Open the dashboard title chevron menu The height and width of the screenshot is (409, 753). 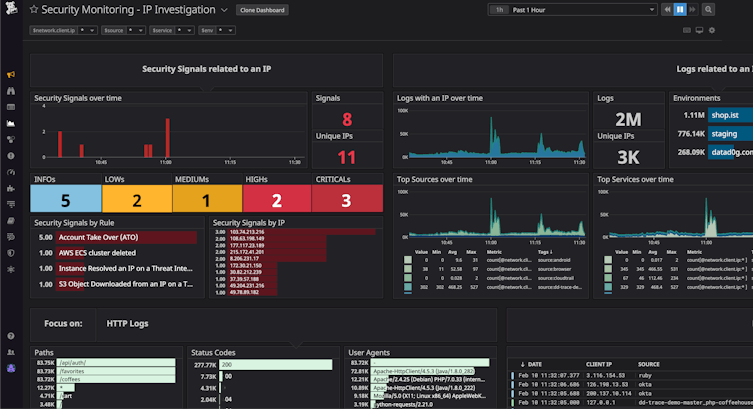(223, 10)
